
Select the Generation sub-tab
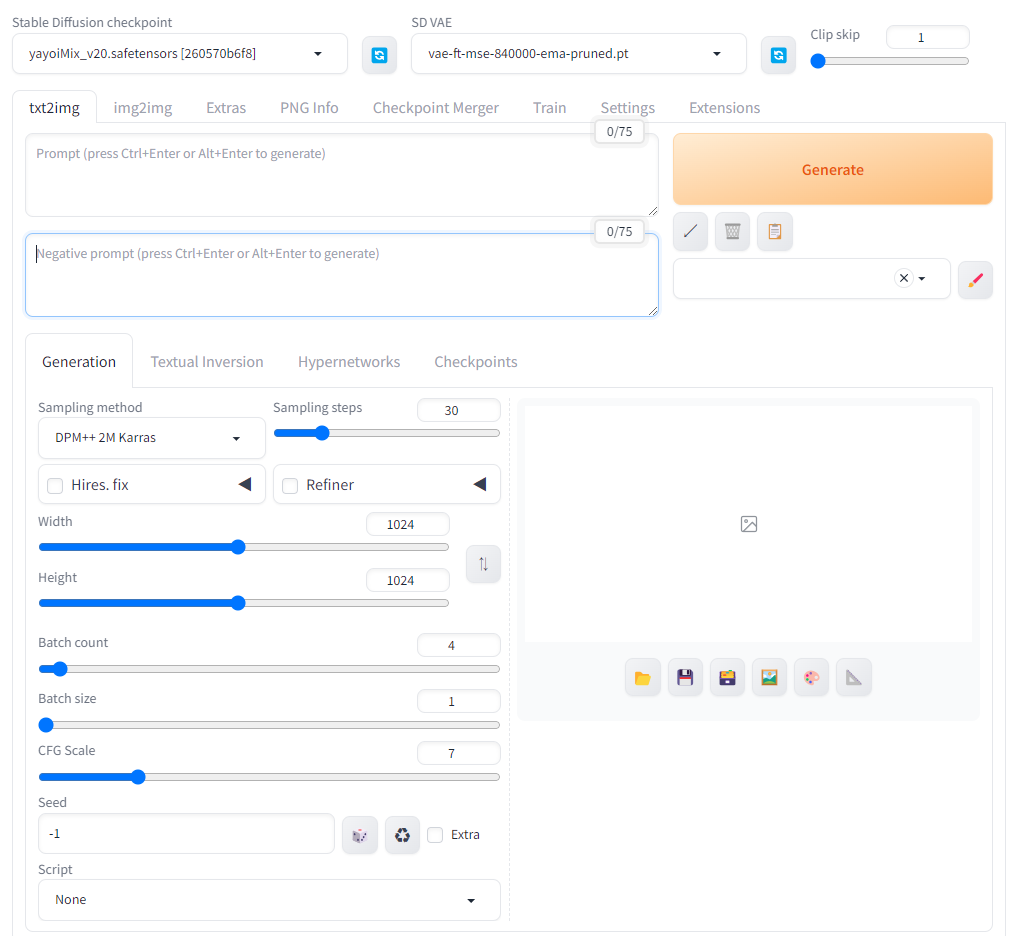tap(79, 361)
